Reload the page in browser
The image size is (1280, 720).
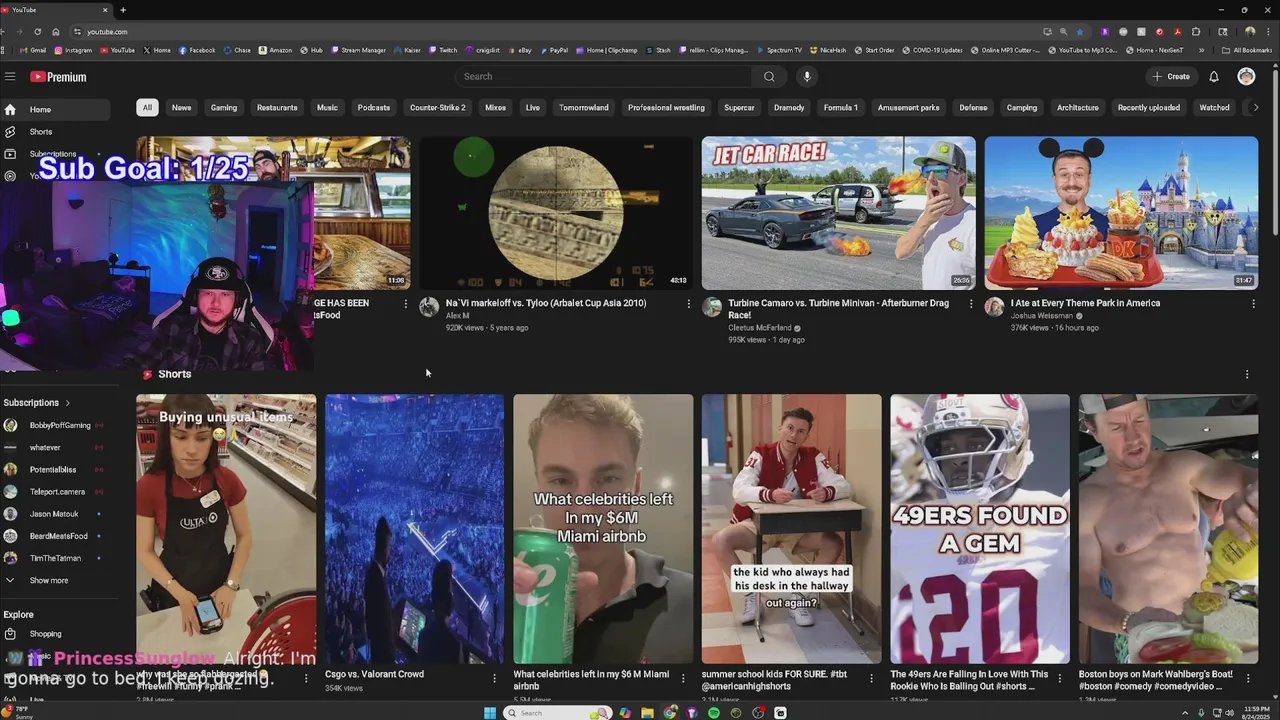36,32
